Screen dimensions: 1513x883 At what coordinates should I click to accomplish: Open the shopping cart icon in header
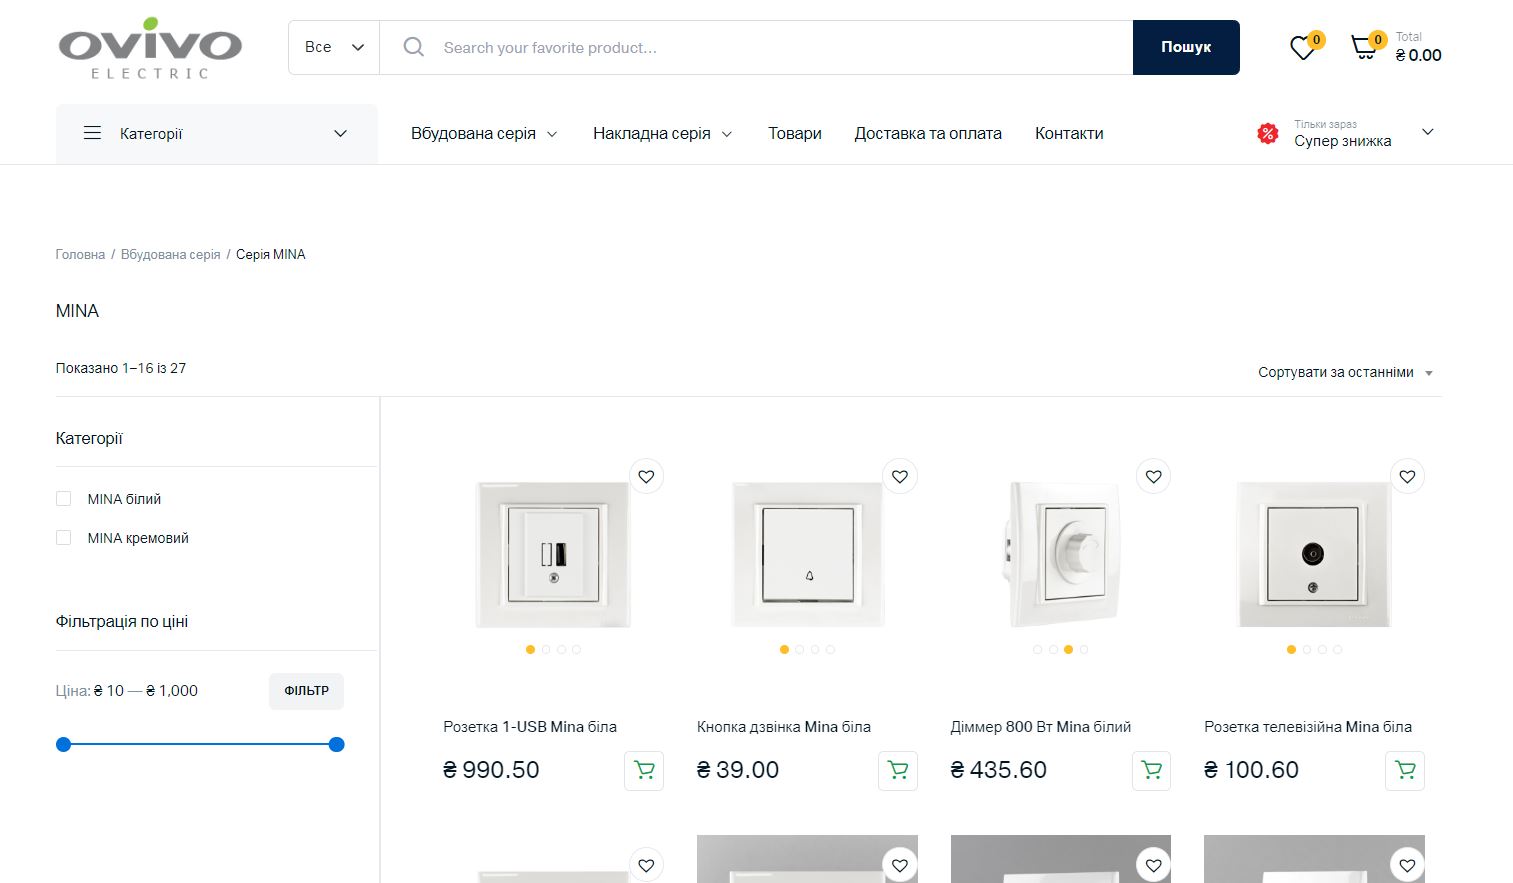click(1364, 48)
